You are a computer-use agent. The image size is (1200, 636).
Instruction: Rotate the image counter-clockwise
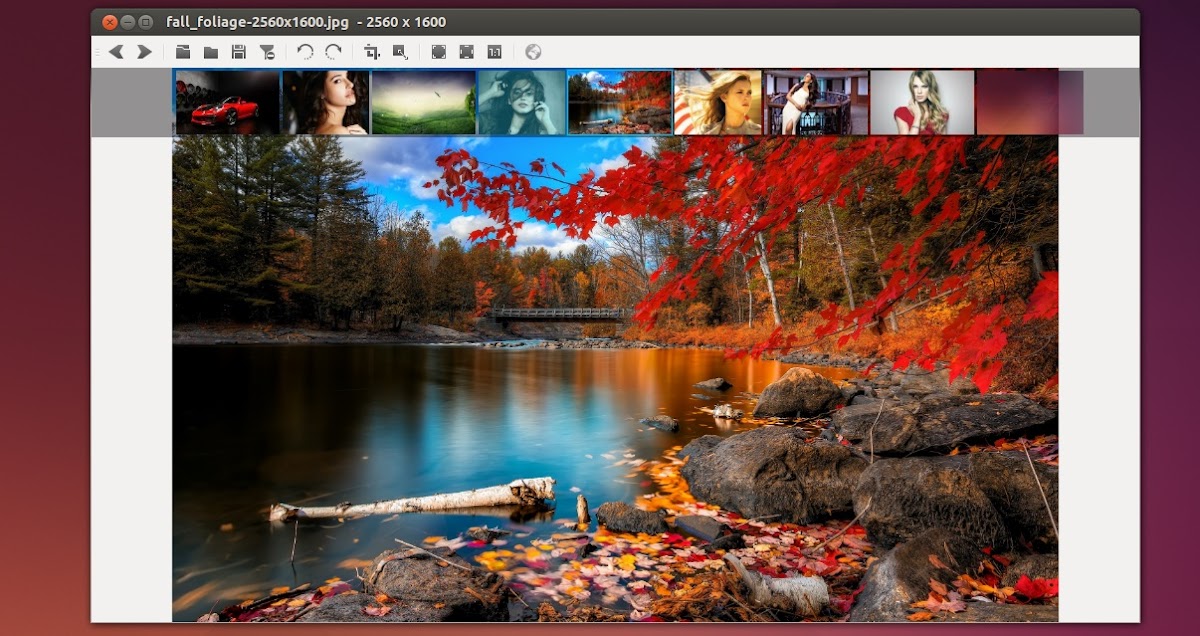[306, 52]
